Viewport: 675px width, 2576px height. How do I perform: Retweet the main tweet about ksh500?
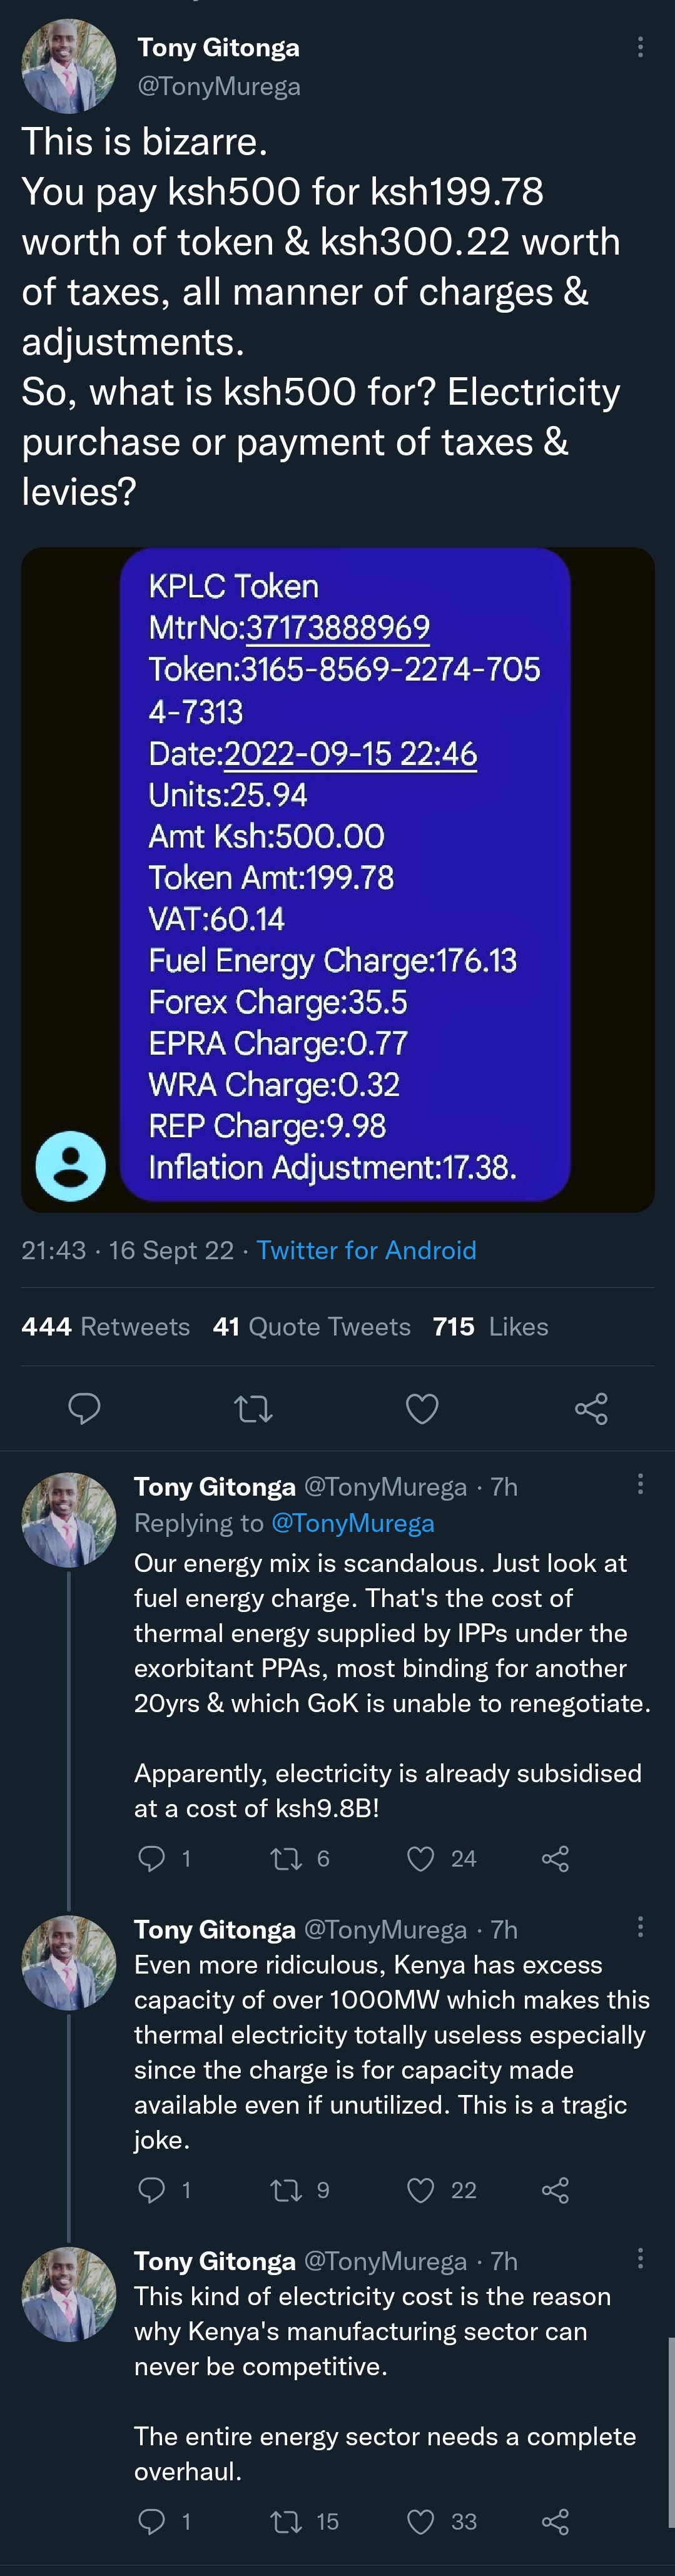coord(253,1408)
